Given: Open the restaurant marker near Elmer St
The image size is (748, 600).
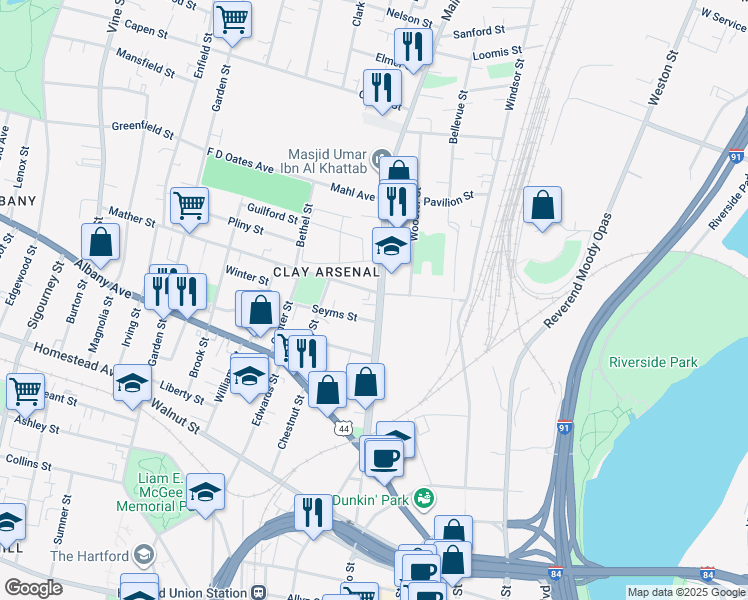Looking at the screenshot, I should (382, 87).
